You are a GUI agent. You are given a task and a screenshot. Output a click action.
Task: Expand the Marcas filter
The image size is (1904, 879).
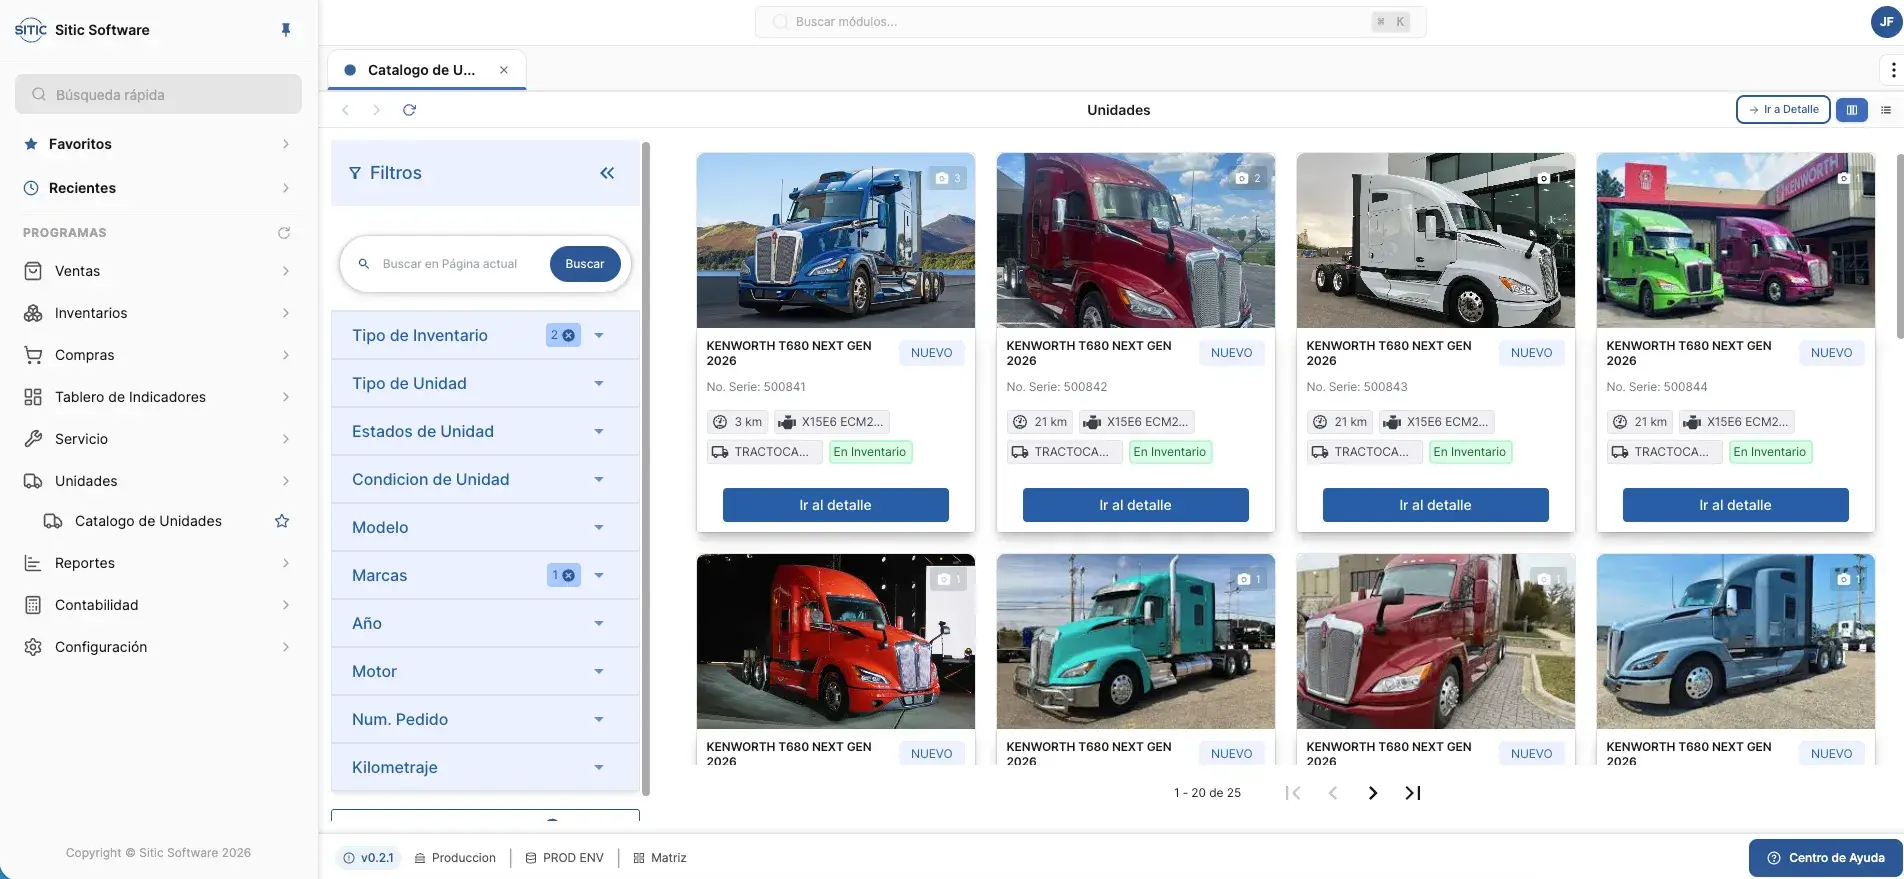pos(485,576)
